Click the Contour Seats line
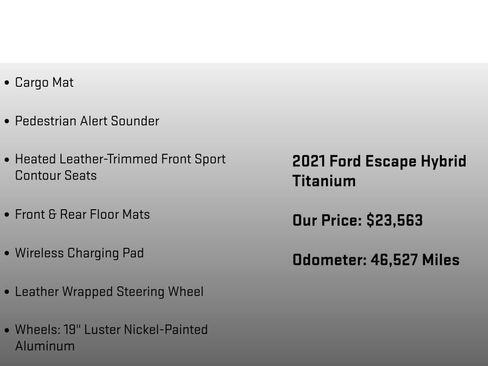 coord(56,175)
